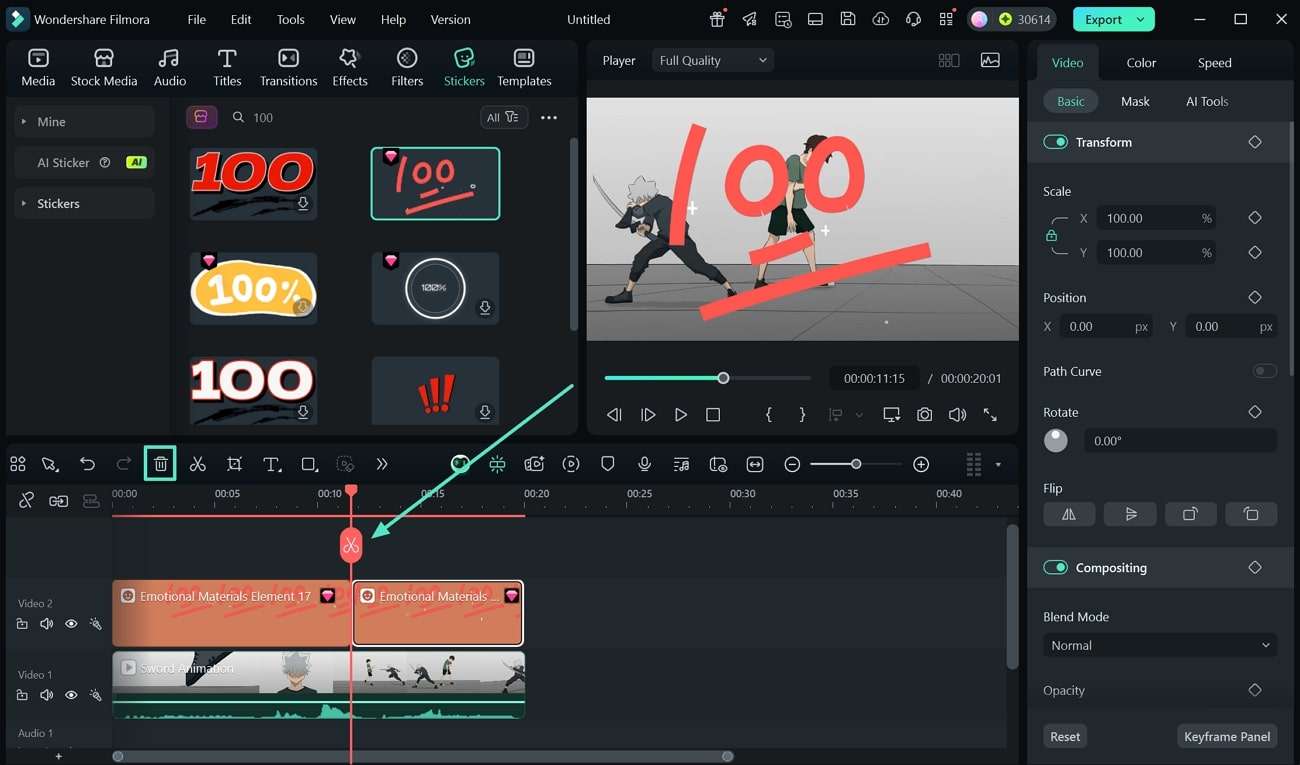Click the mark in curly brace icon
1300x765 pixels.
768,414
